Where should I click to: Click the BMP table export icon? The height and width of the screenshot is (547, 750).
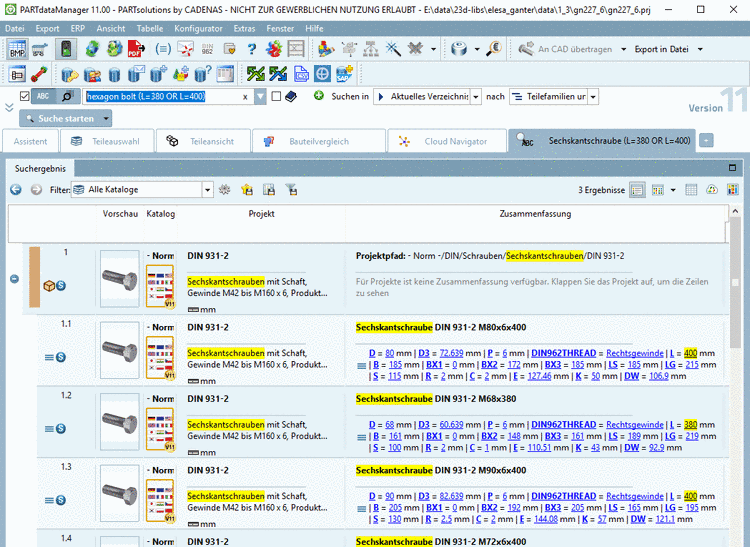[x=17, y=49]
